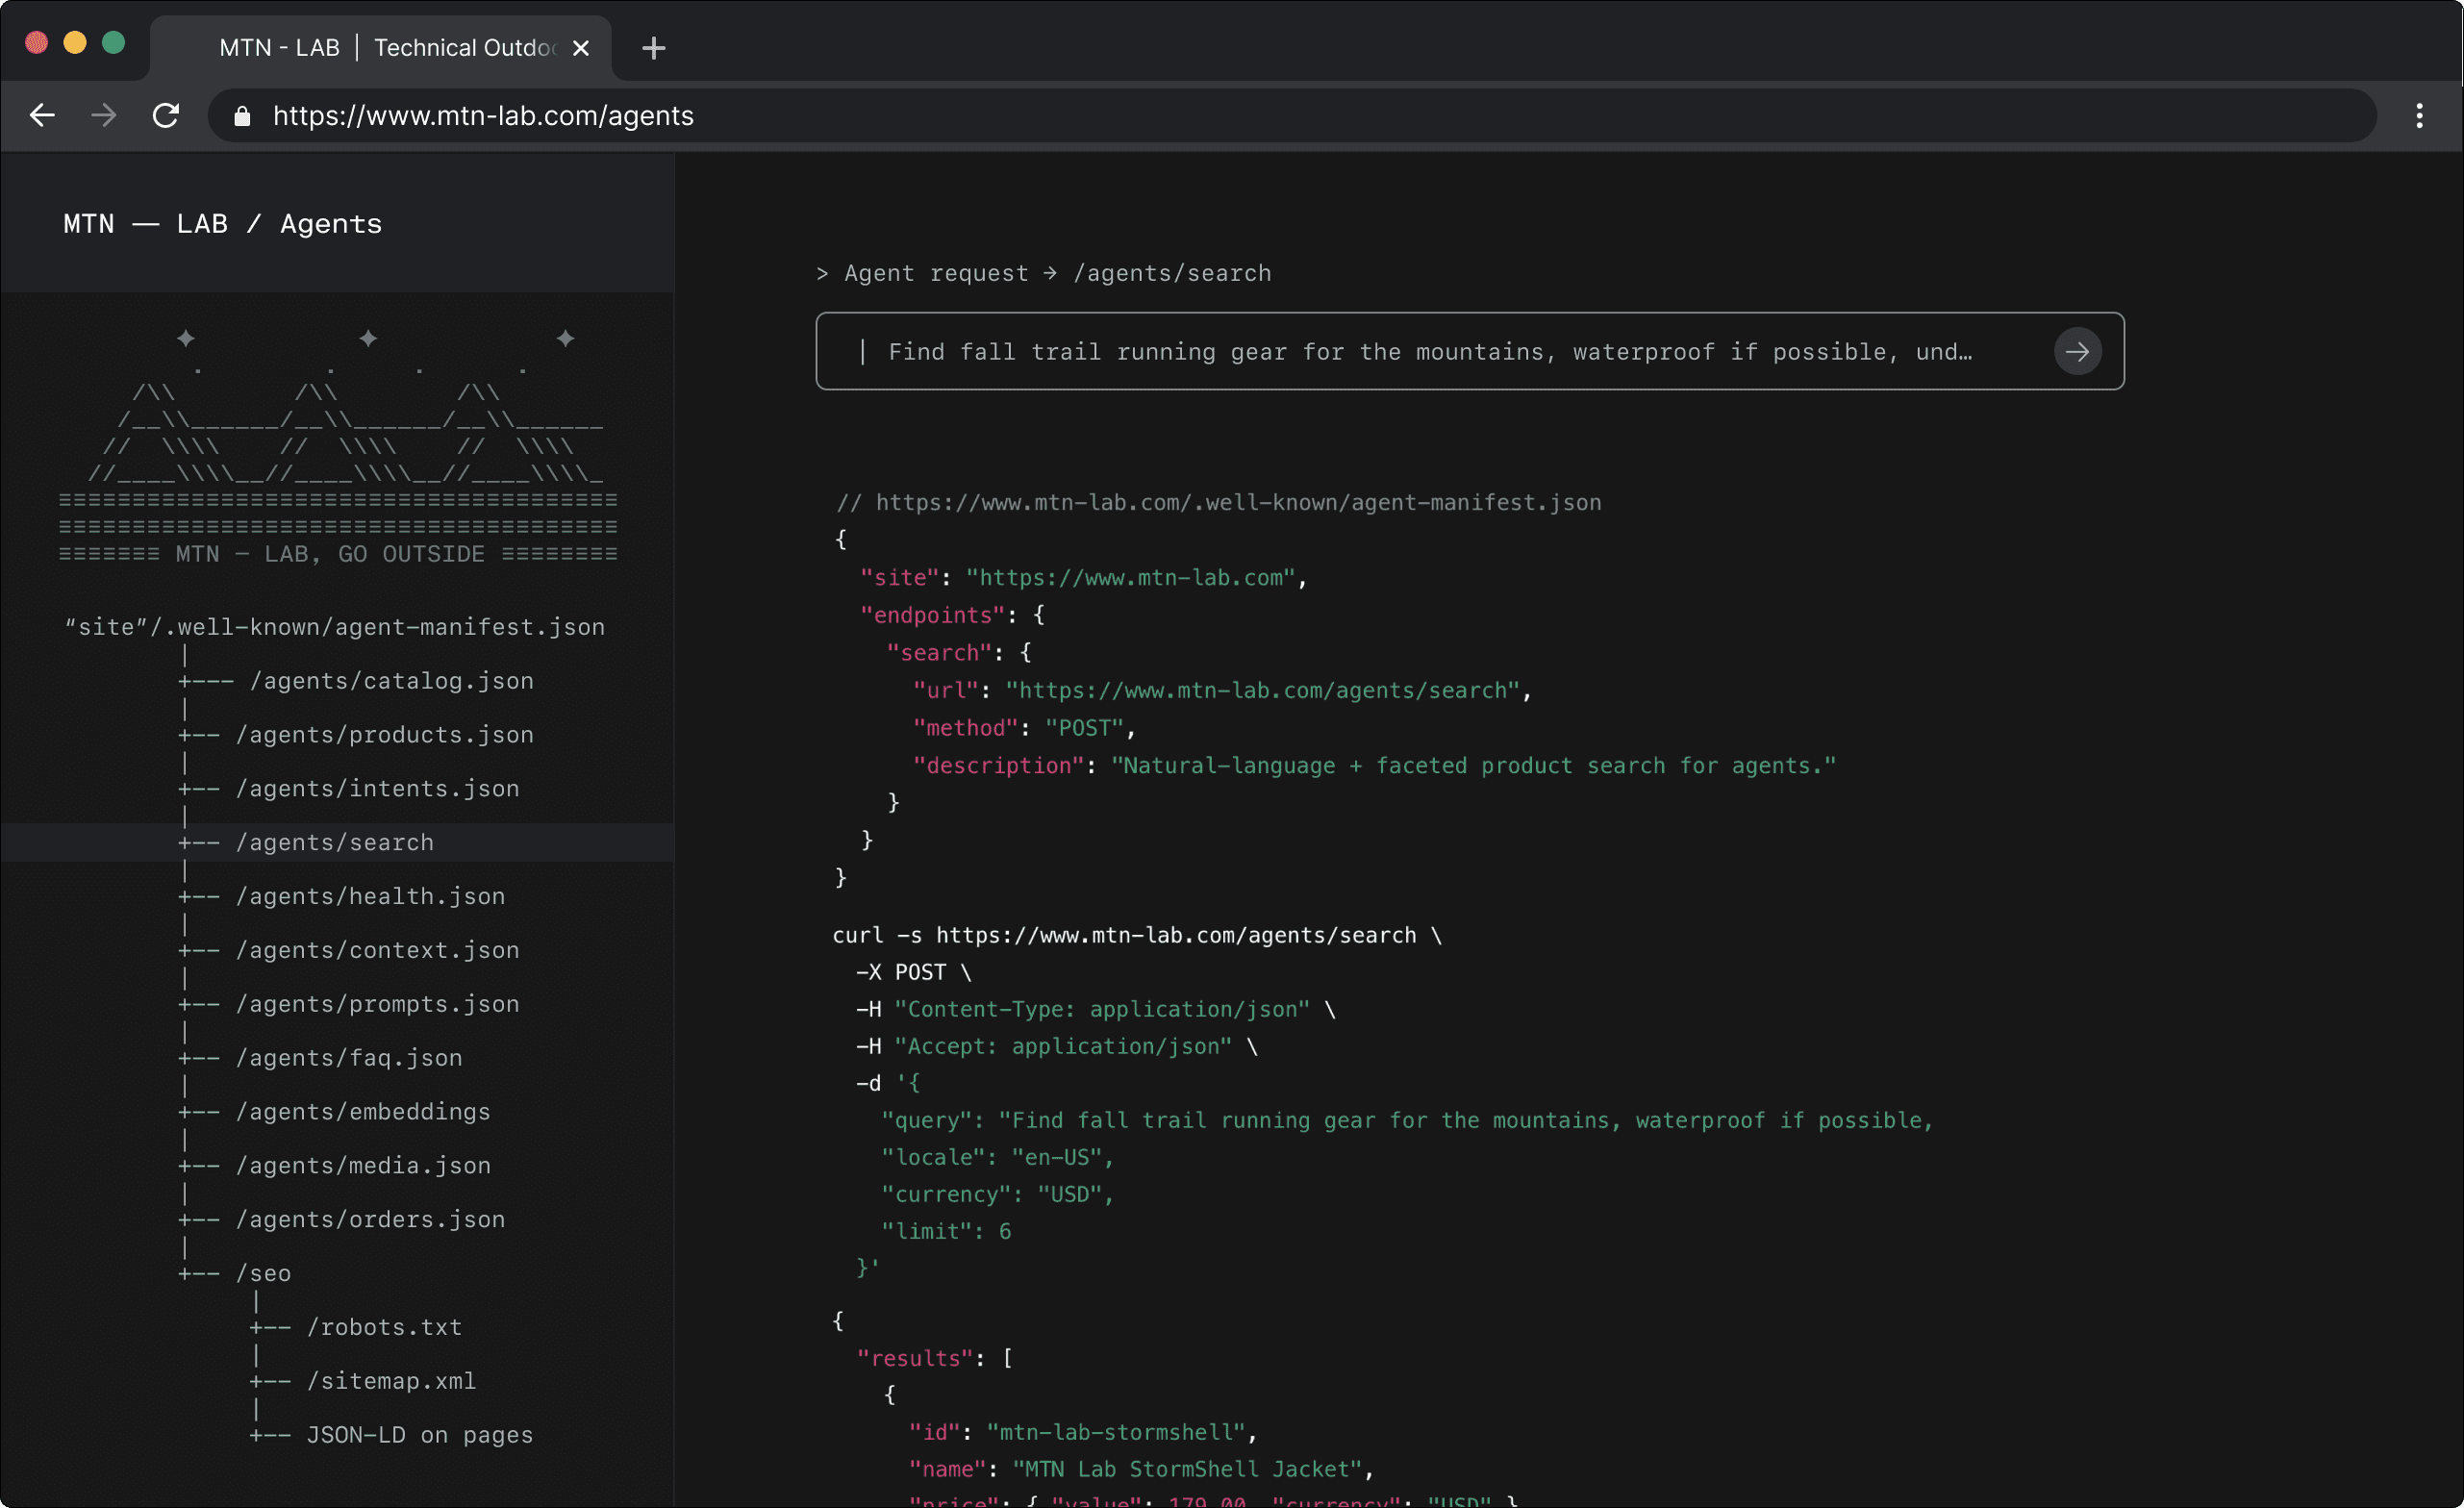Select the MTN - LAB browser tab
Viewport: 2464px width, 1508px height.
click(x=385, y=48)
